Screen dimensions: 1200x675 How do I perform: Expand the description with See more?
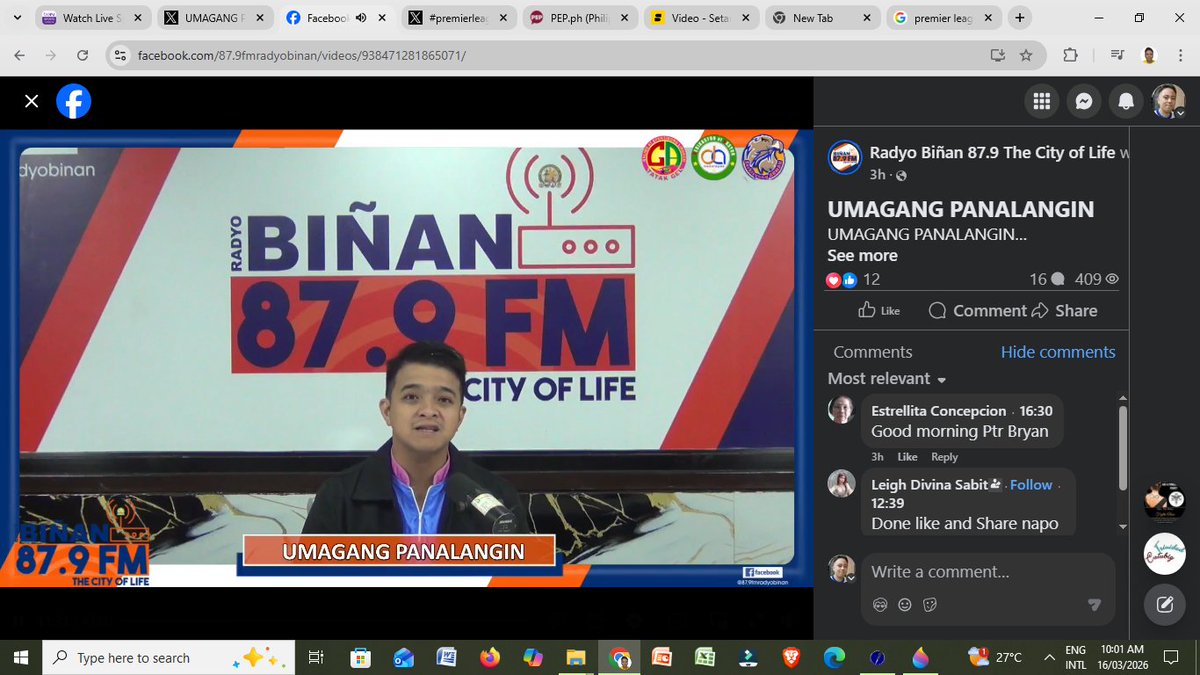click(x=862, y=255)
